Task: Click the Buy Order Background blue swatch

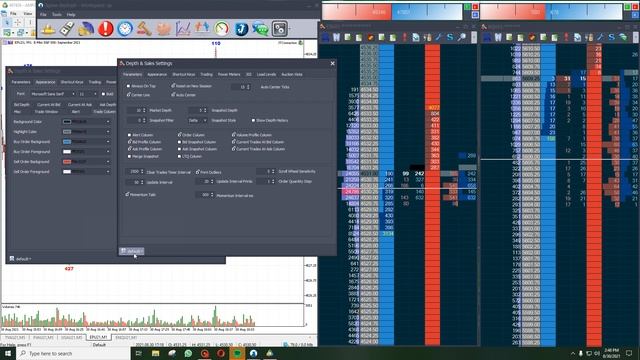Action: (x=67, y=142)
